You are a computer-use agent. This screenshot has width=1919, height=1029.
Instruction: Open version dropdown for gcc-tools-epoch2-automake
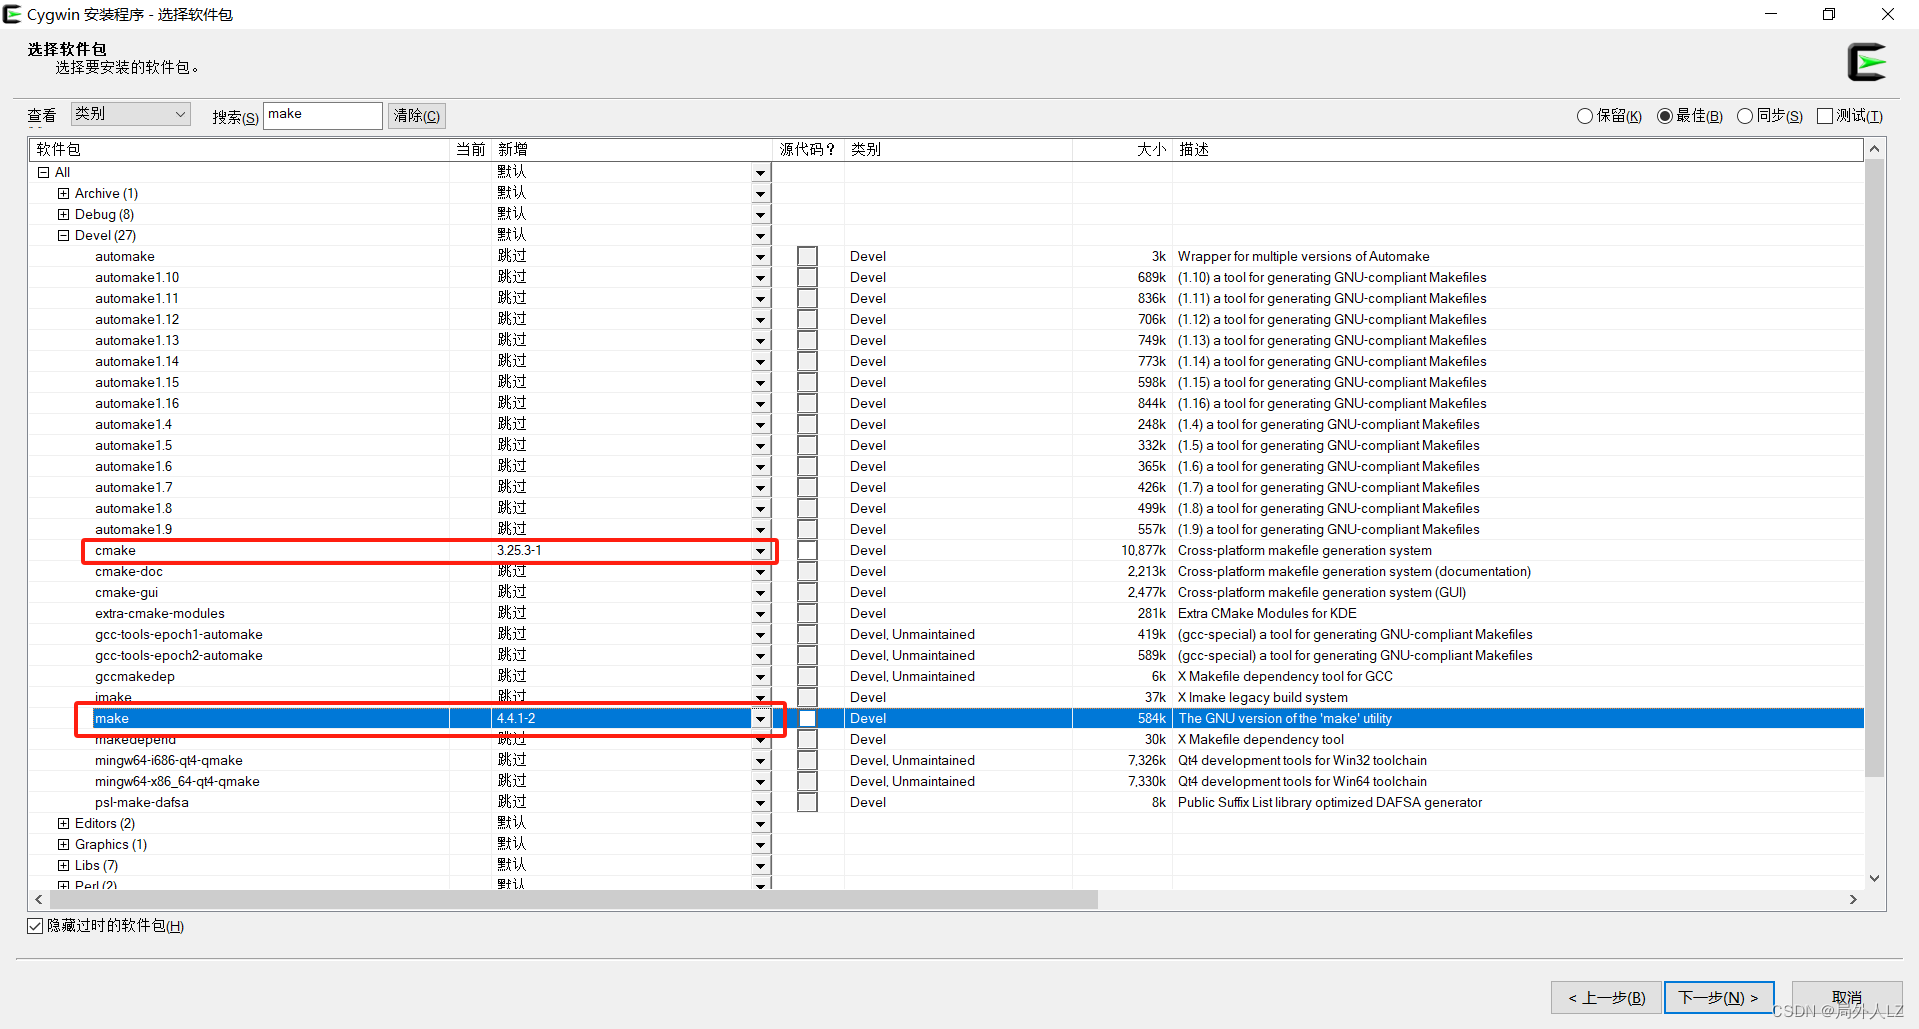pos(760,656)
